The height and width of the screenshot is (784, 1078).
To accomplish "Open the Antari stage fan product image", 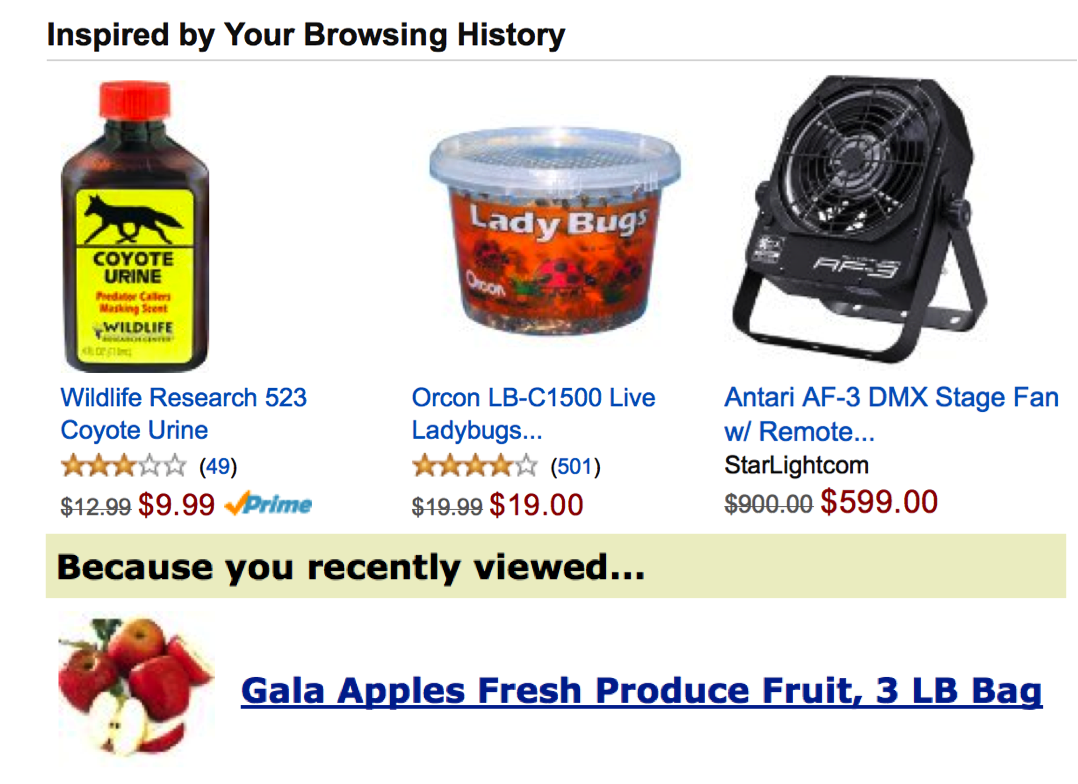I will (859, 219).
